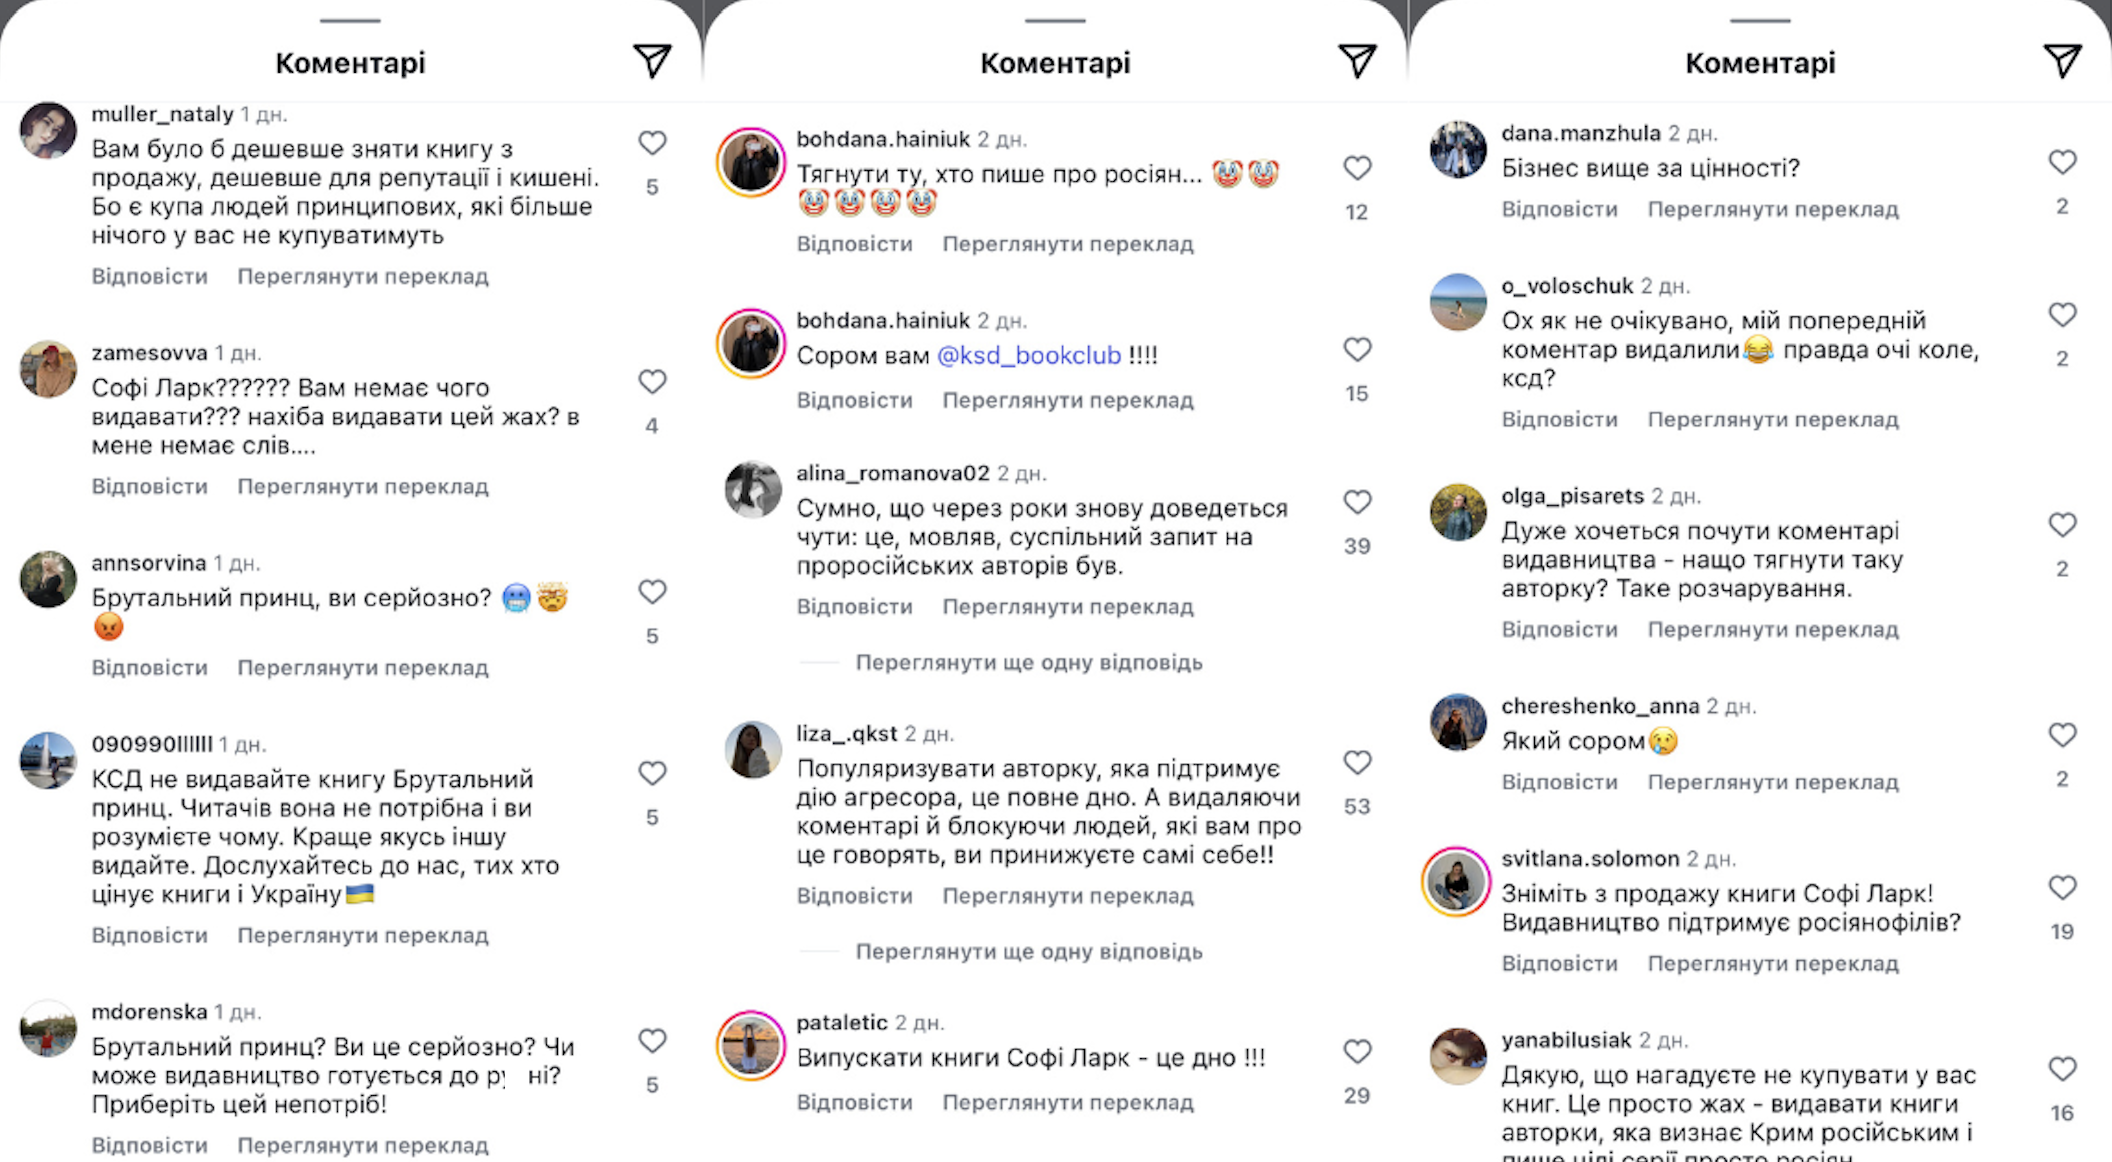Open the mention @ksd_bookclub link
This screenshot has height=1162, width=2112.
(x=1028, y=356)
